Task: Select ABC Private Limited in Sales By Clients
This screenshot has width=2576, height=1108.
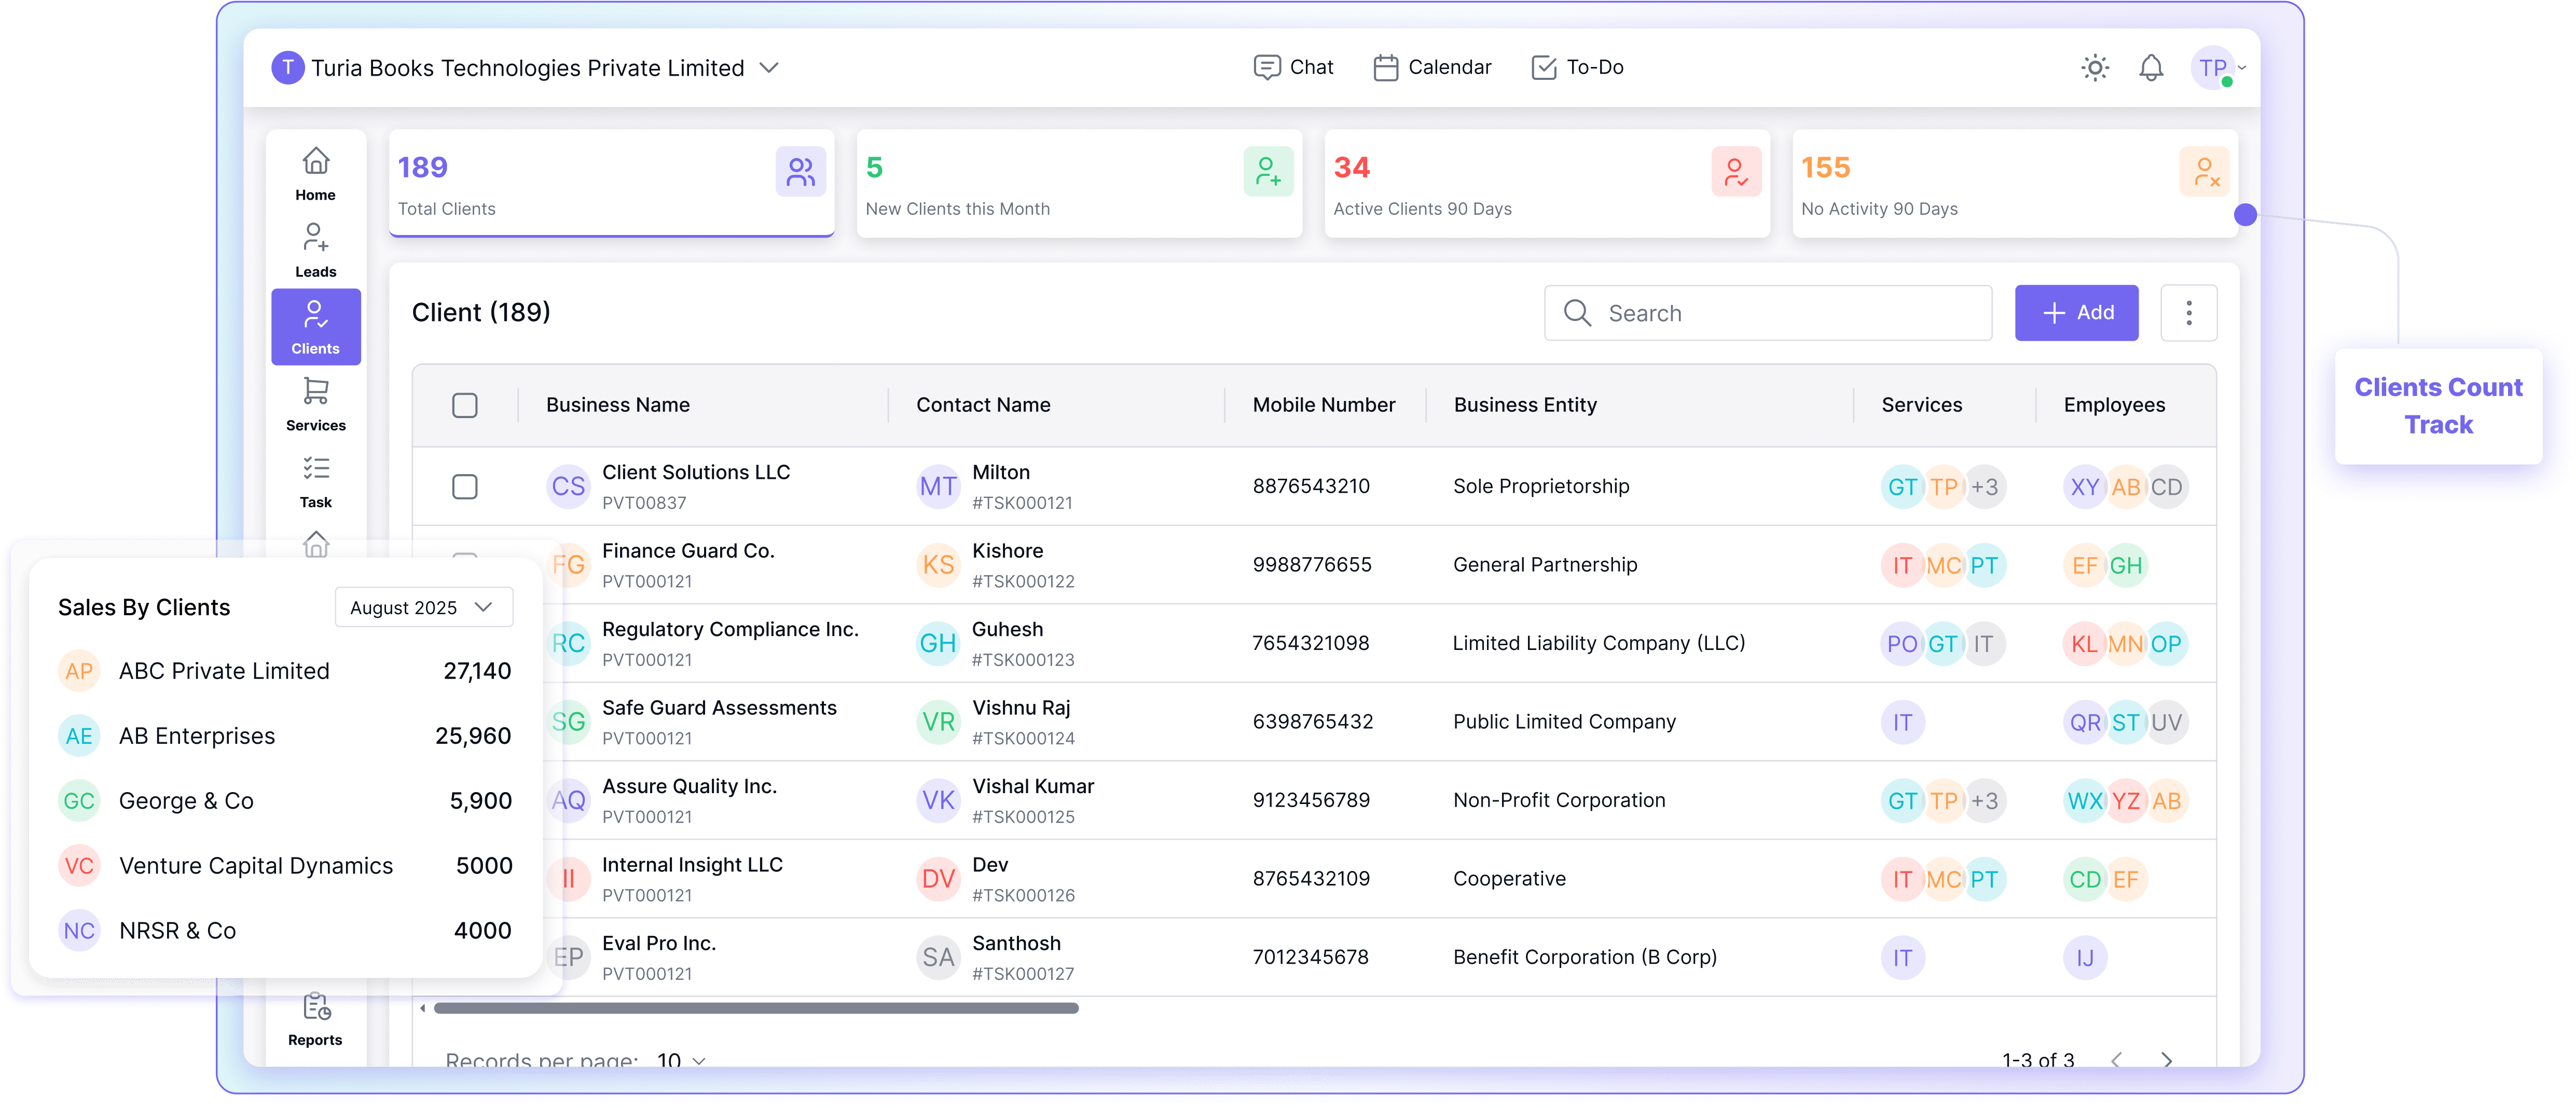Action: pyautogui.click(x=284, y=671)
